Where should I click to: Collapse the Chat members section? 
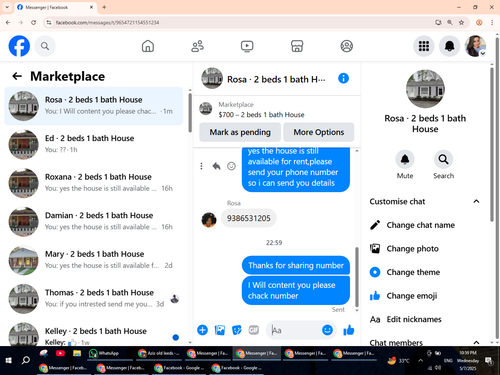(476, 342)
